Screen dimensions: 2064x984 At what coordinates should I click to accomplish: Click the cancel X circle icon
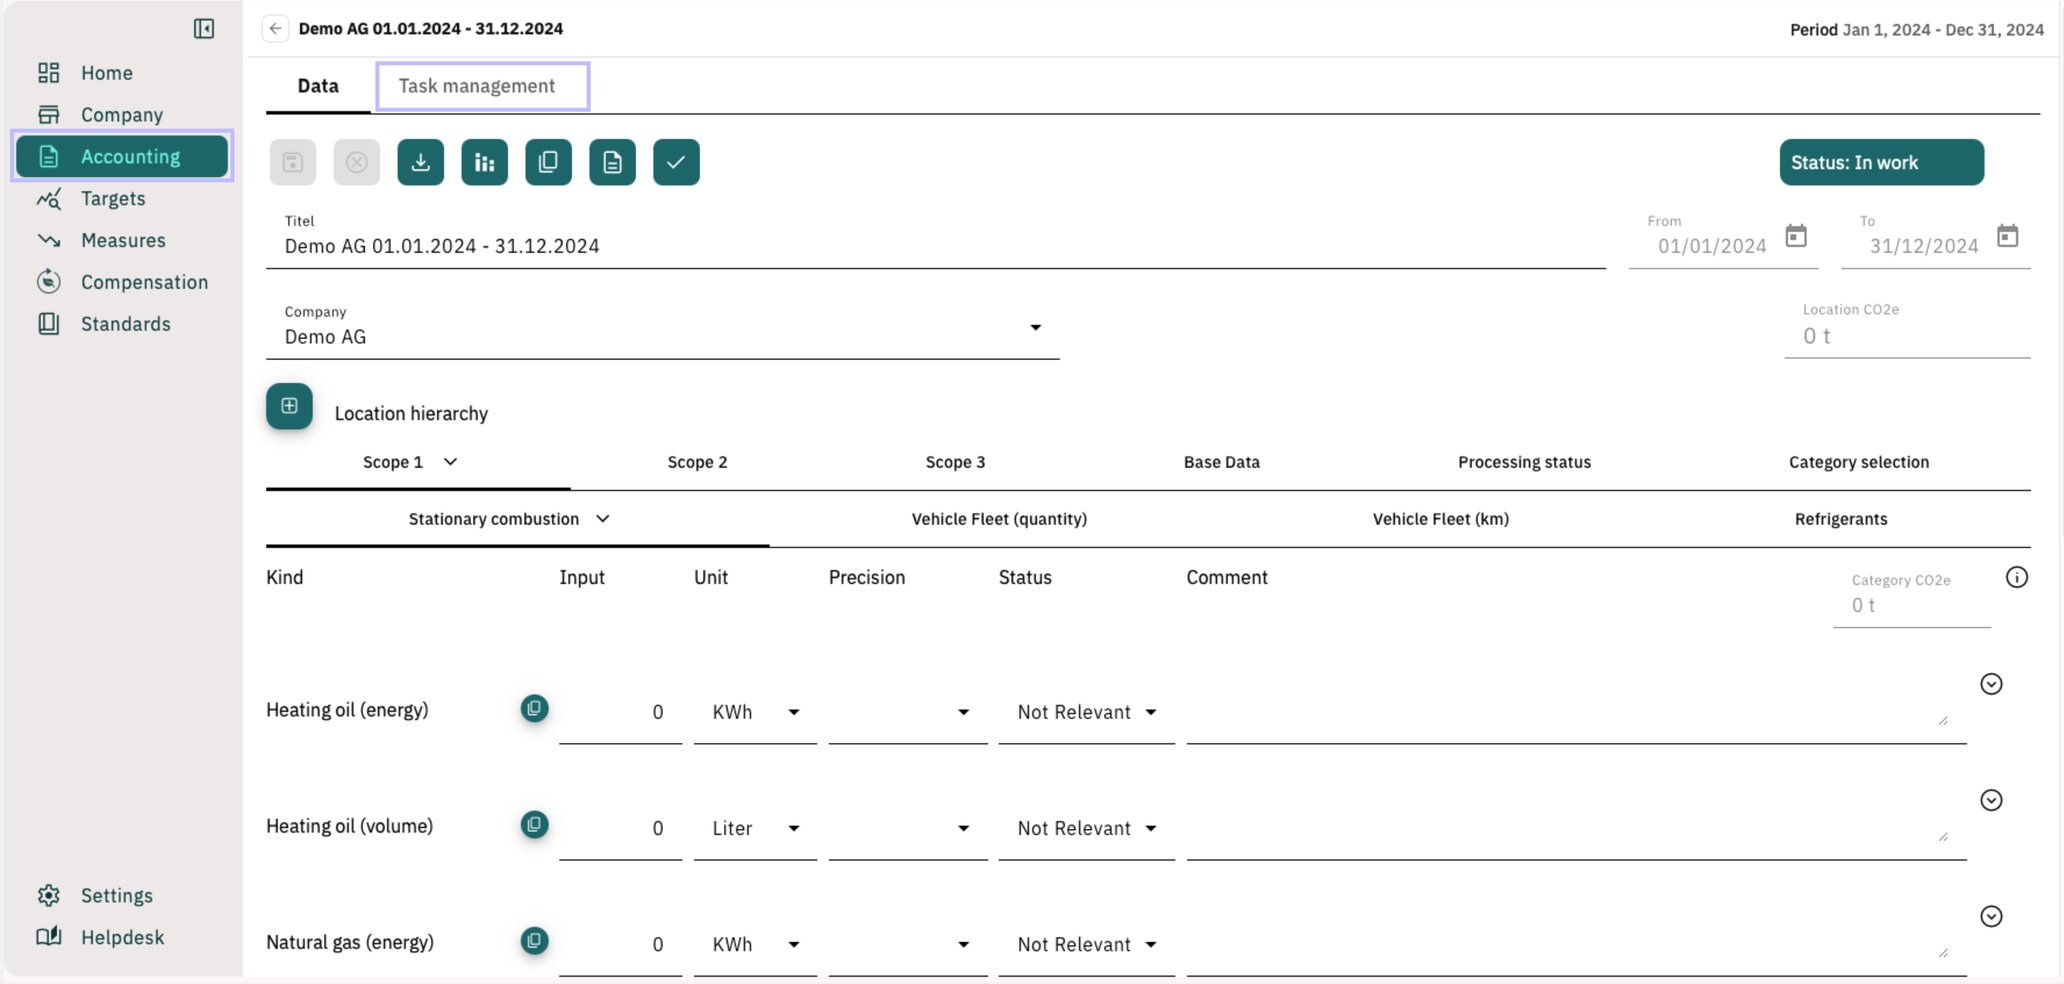[357, 162]
